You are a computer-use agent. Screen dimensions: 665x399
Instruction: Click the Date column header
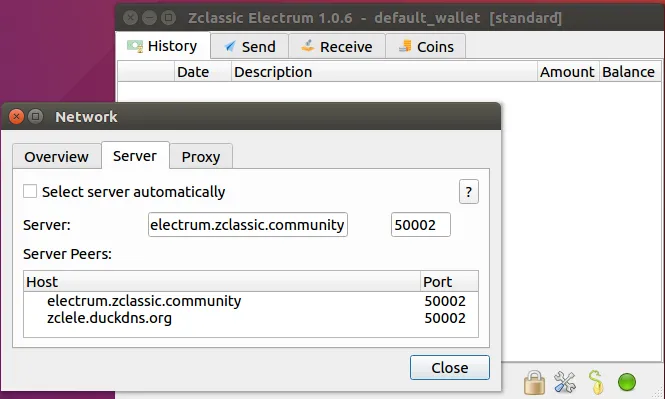[203, 72]
